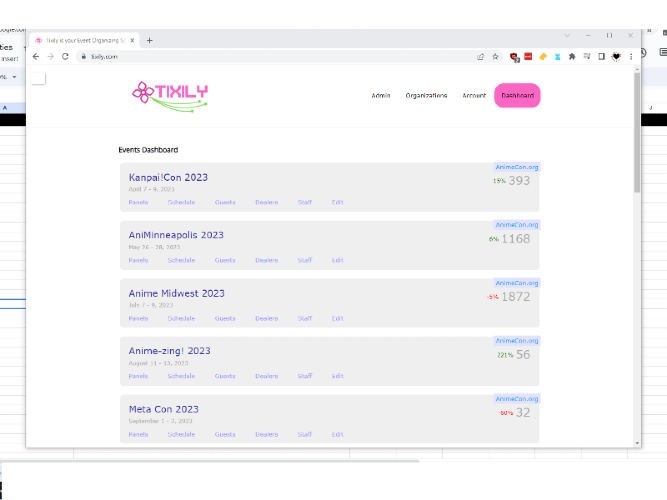The width and height of the screenshot is (667, 500).
Task: Click the 1168 count for AniMinneapolis
Action: (x=516, y=239)
